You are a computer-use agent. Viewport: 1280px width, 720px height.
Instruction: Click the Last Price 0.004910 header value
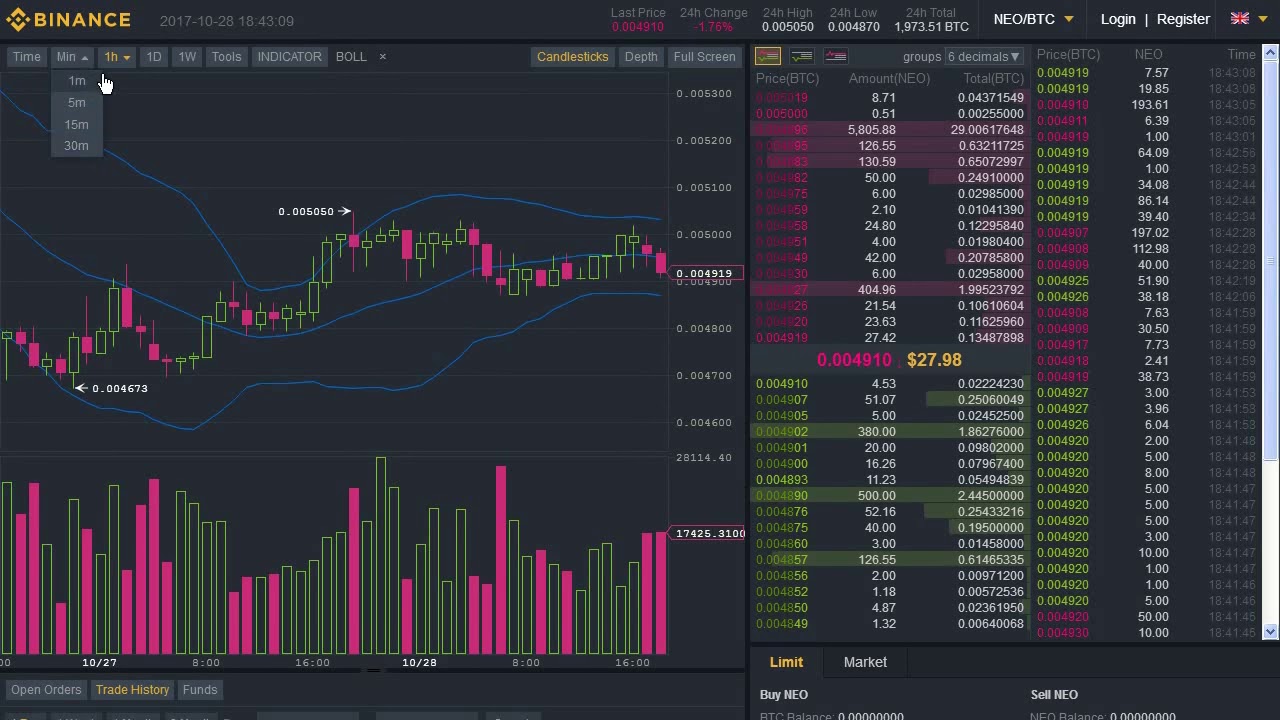point(638,27)
